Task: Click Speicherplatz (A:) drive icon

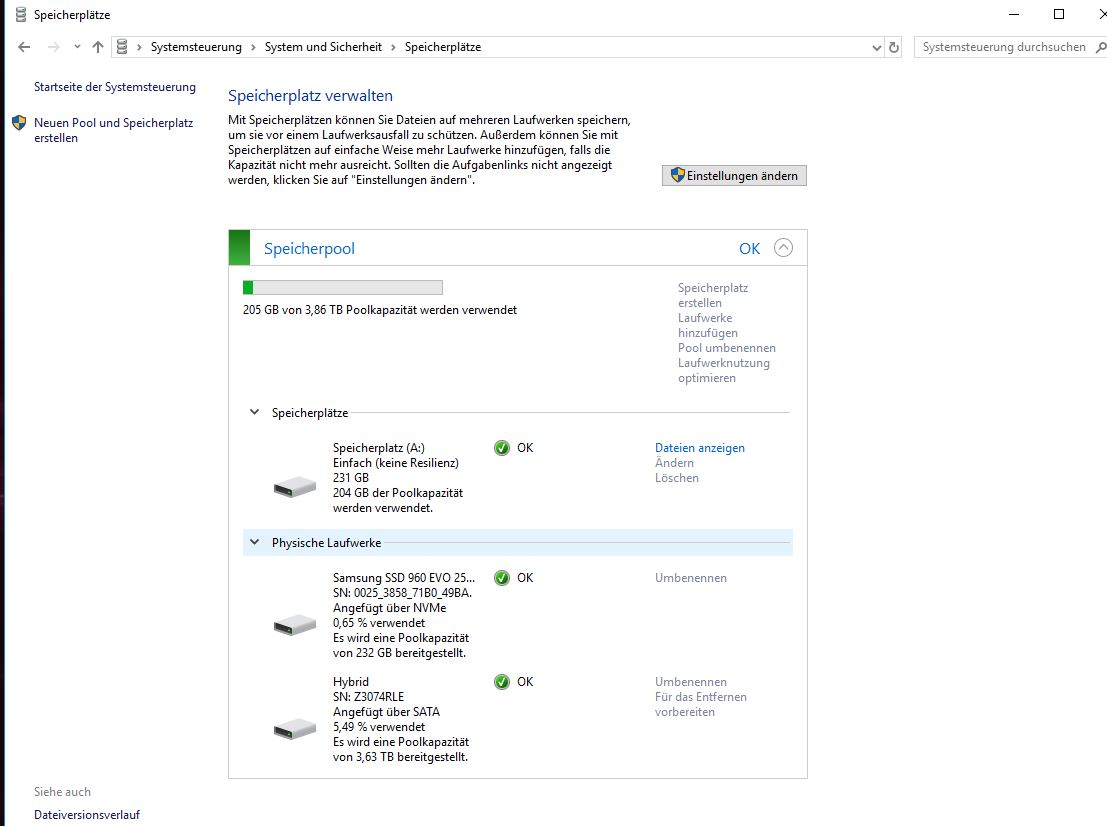Action: pyautogui.click(x=294, y=487)
